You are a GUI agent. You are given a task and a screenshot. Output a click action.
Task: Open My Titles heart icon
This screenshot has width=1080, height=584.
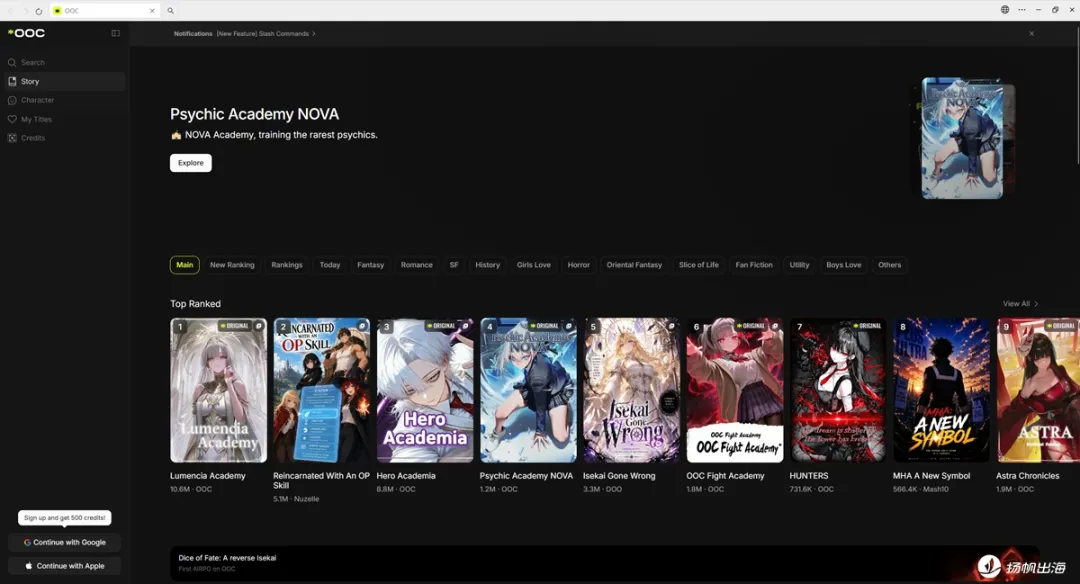point(12,119)
